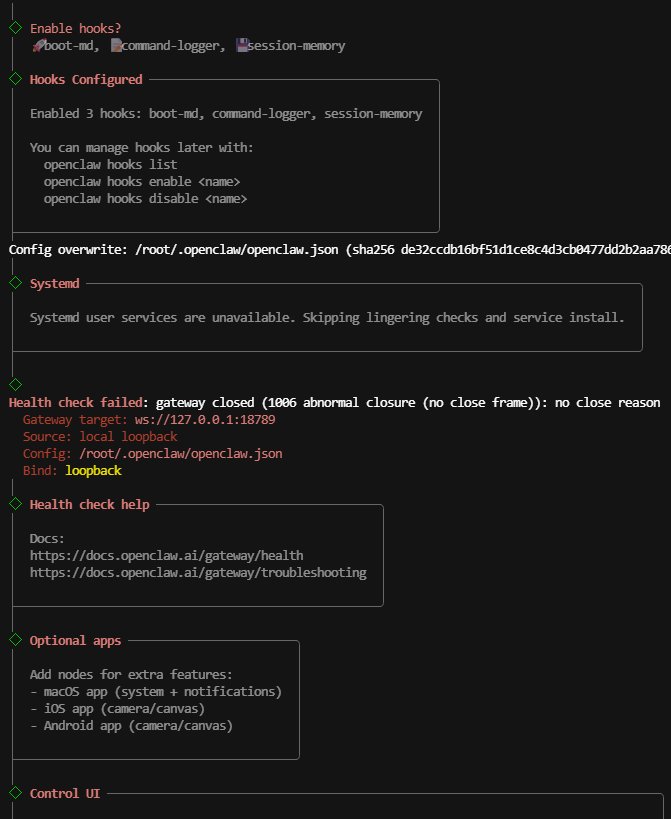Open the gateway troubleshooting docs link

[x=198, y=573]
